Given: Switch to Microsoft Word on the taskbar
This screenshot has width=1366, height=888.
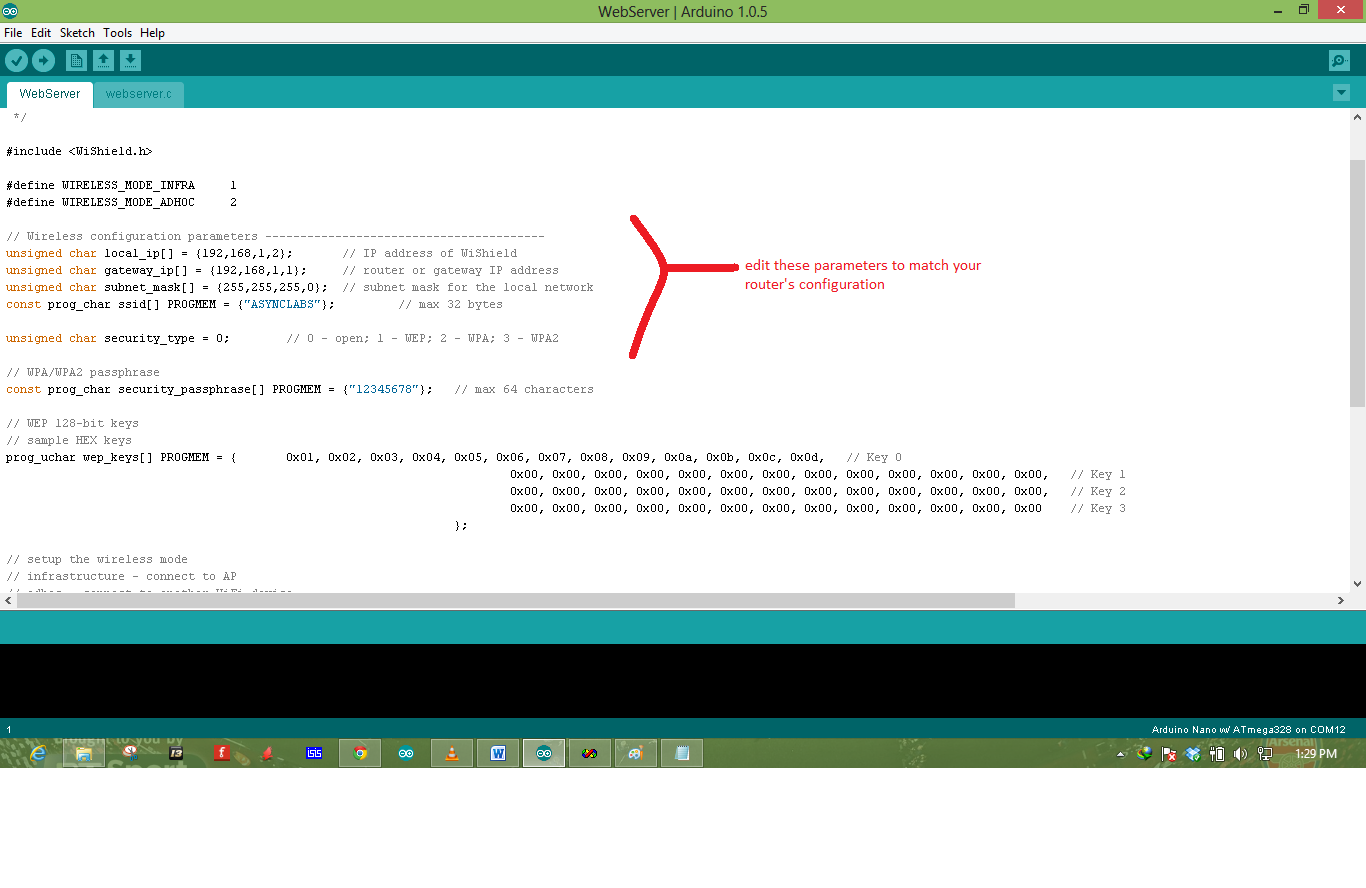Looking at the screenshot, I should [x=498, y=753].
